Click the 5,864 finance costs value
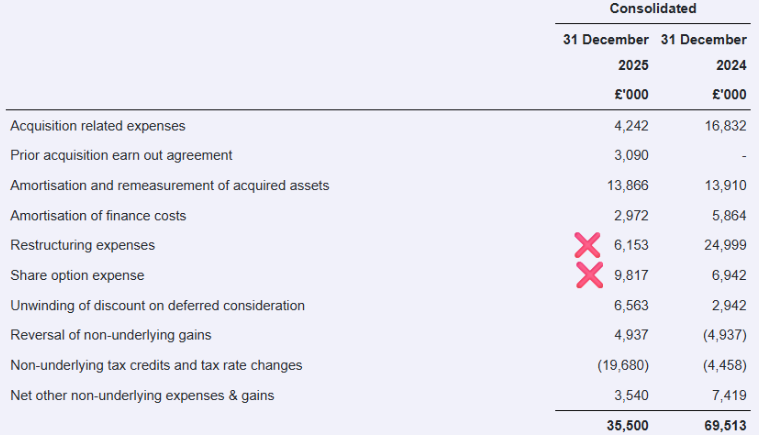 729,216
